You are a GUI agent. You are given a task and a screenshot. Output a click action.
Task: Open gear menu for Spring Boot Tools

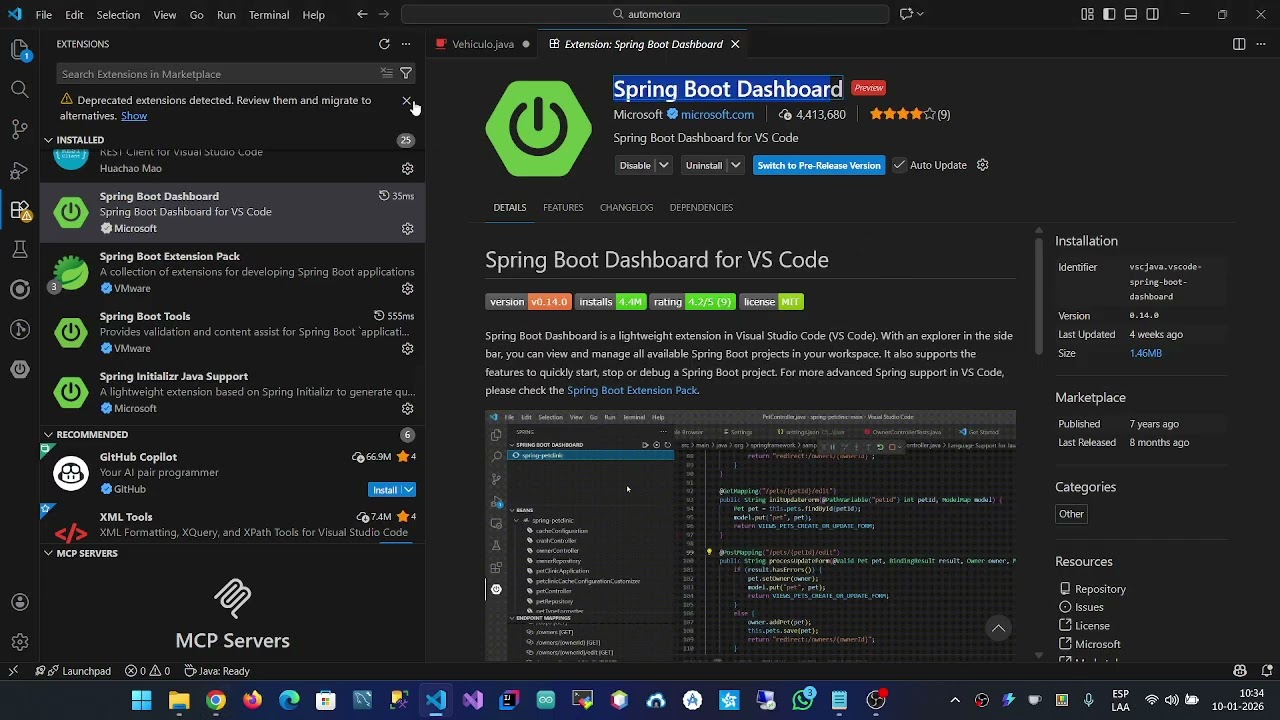coord(407,349)
